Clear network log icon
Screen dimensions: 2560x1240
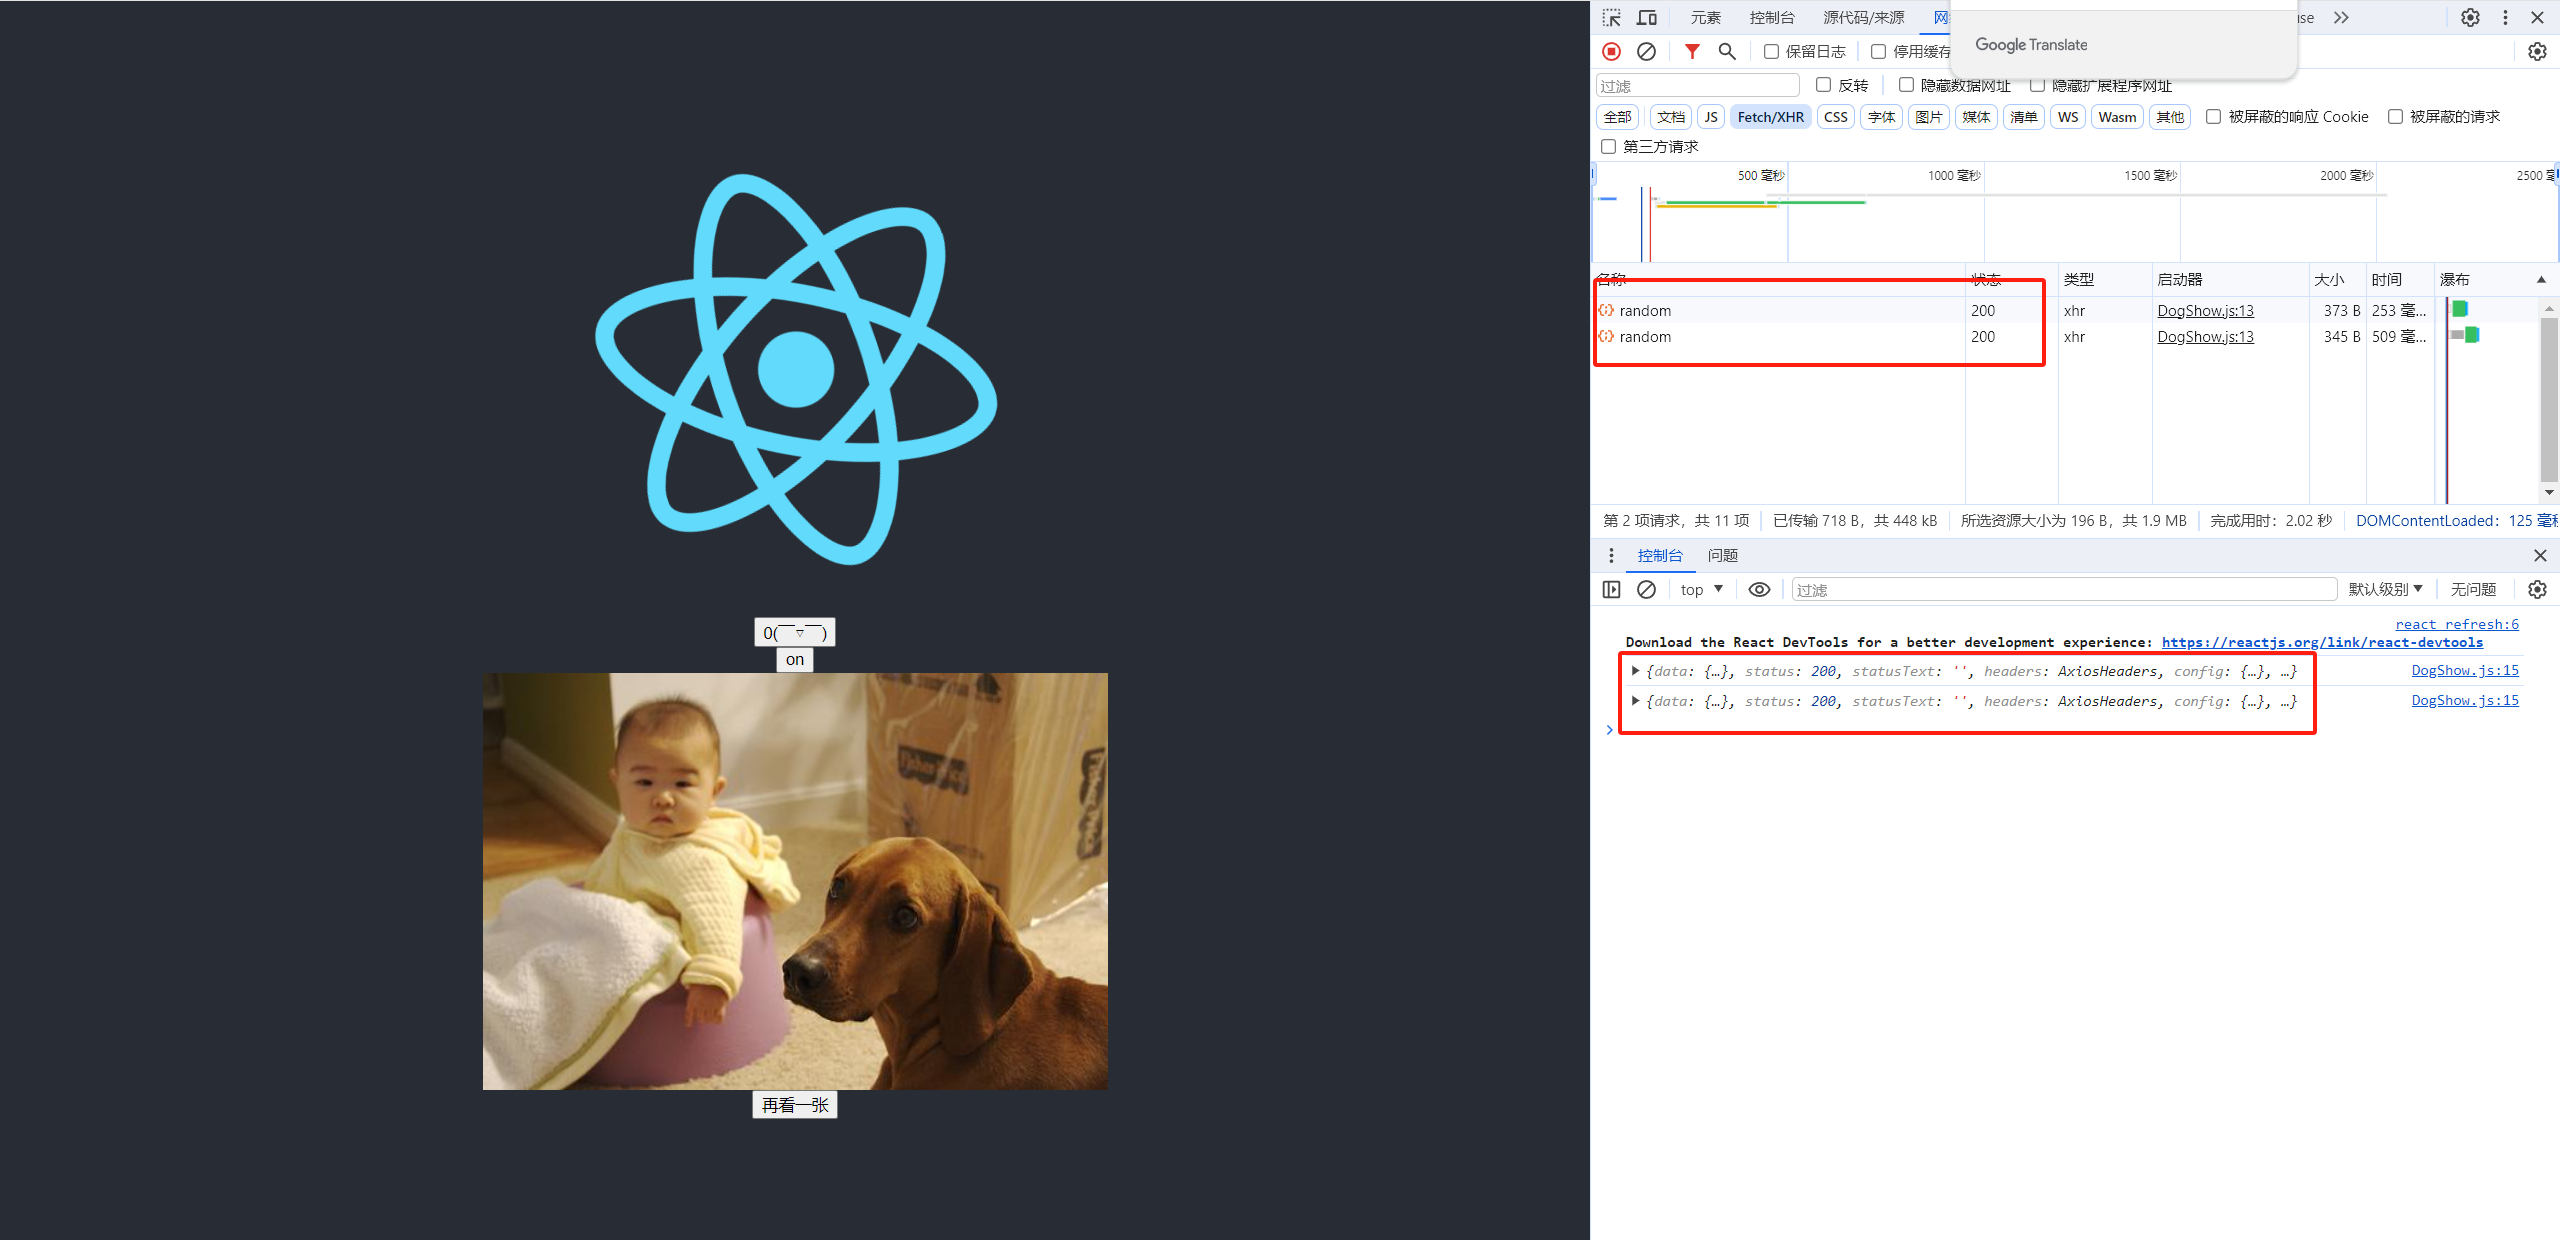click(x=1646, y=51)
